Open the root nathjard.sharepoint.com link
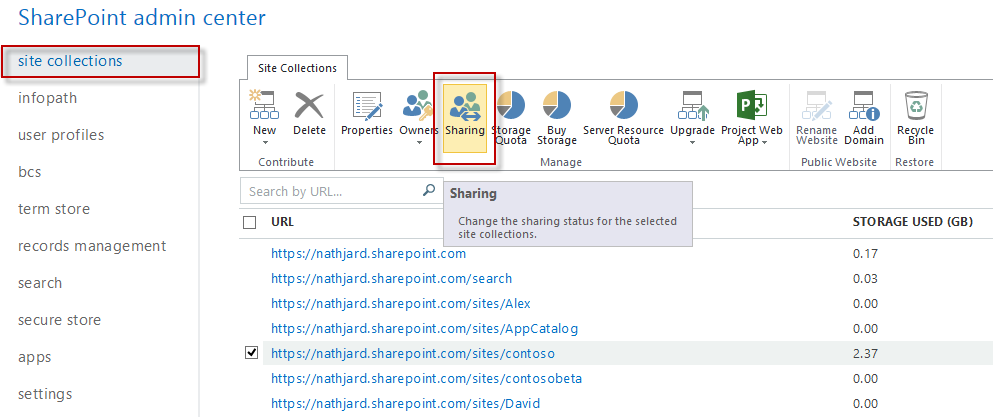Viewport: 993px width, 417px height. [x=369, y=253]
